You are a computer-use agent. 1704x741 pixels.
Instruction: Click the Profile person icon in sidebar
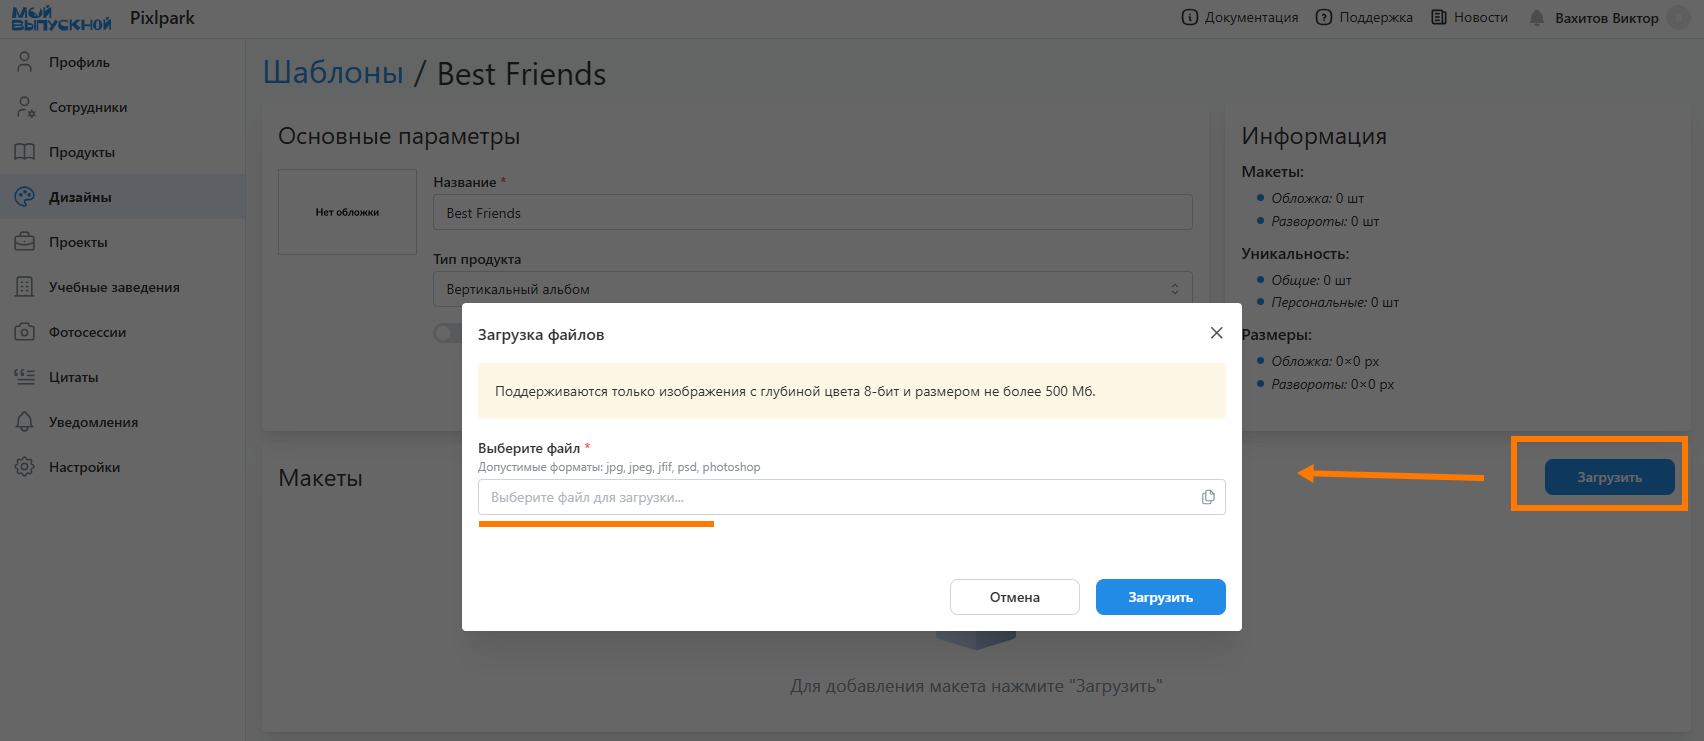click(25, 62)
